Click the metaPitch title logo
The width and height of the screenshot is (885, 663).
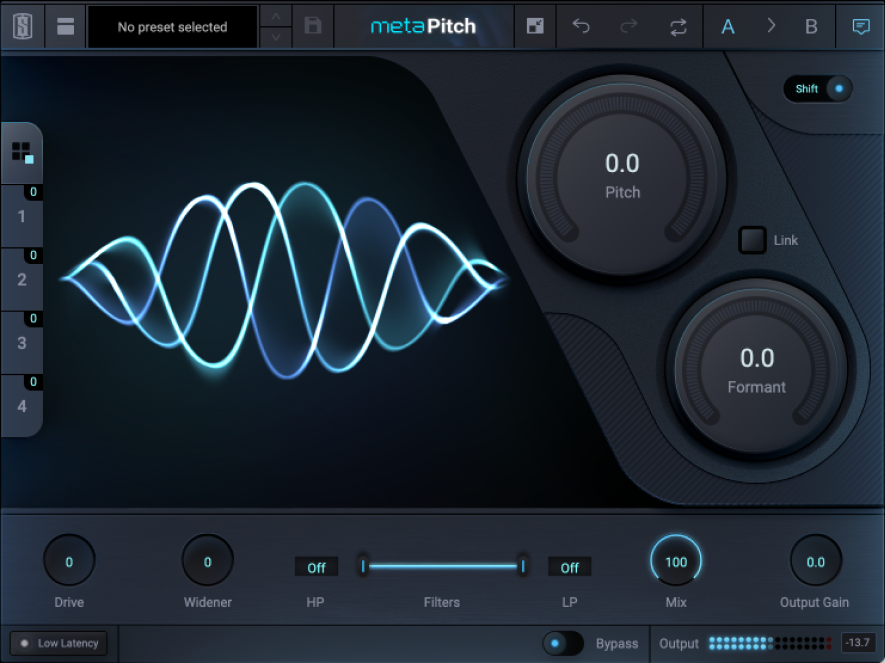[x=423, y=26]
